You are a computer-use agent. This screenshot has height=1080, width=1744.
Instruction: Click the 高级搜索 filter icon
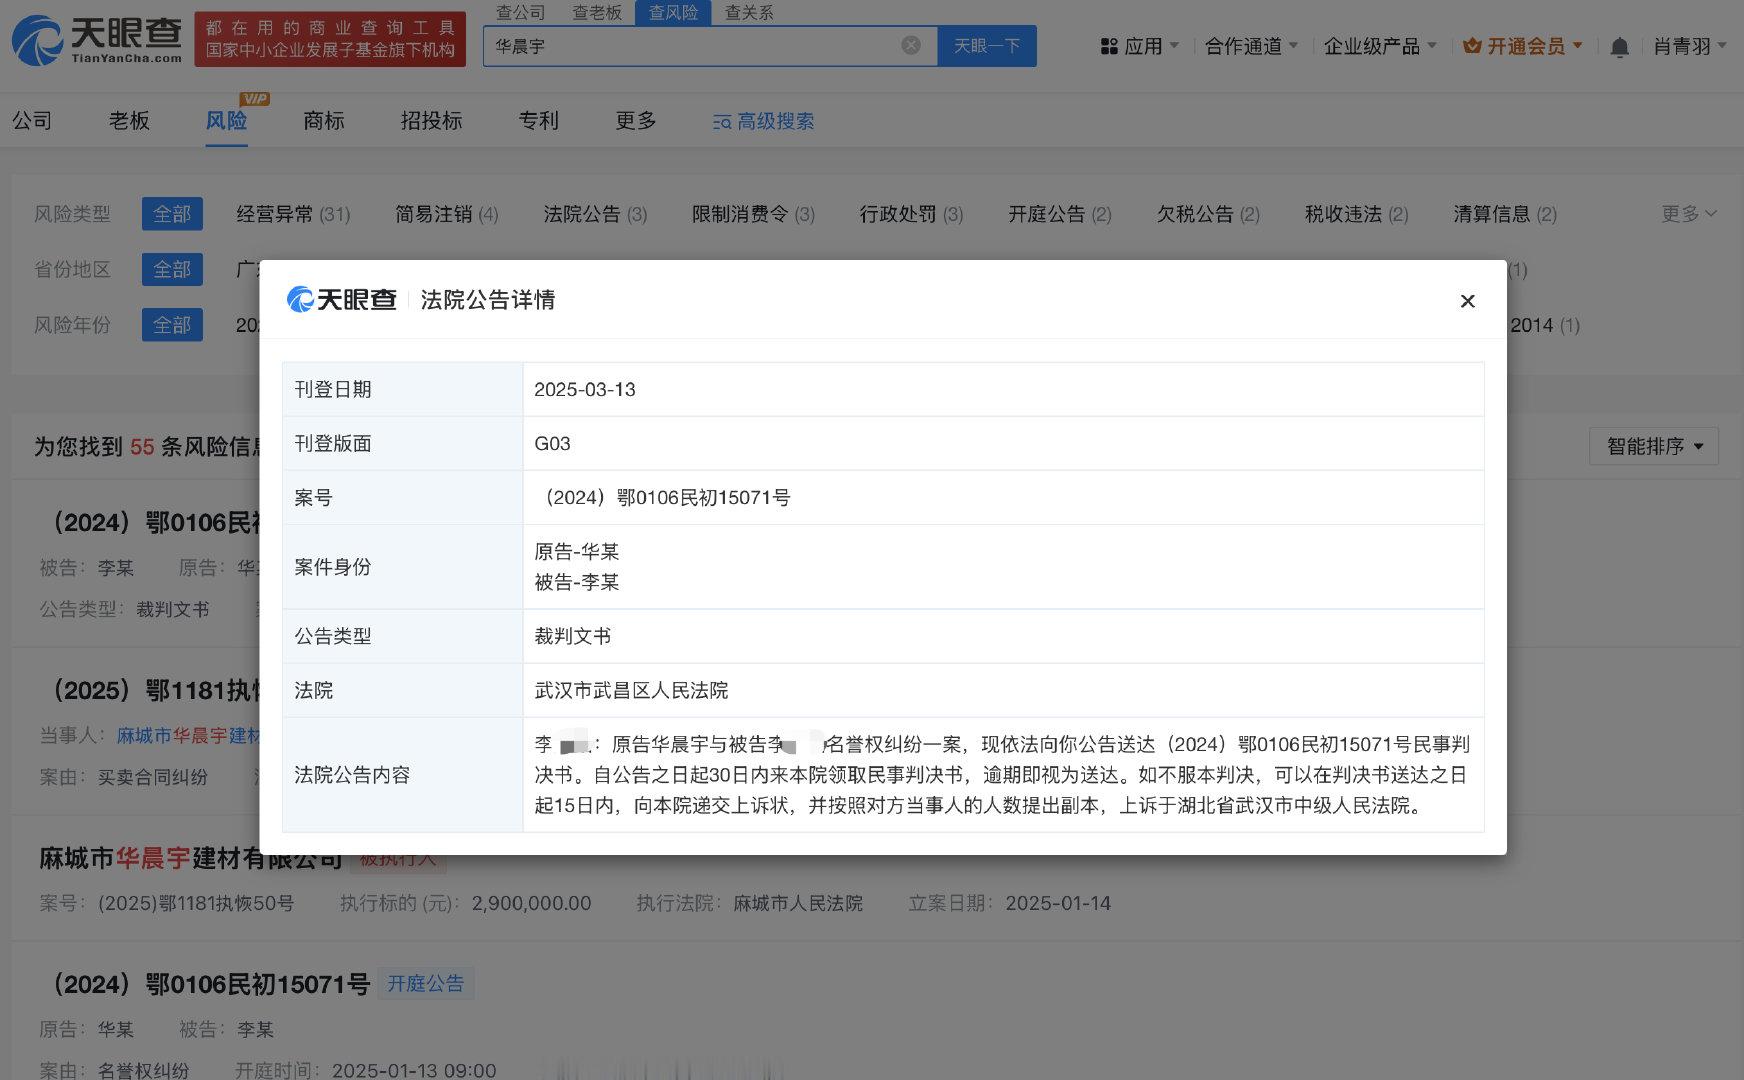pyautogui.click(x=721, y=122)
